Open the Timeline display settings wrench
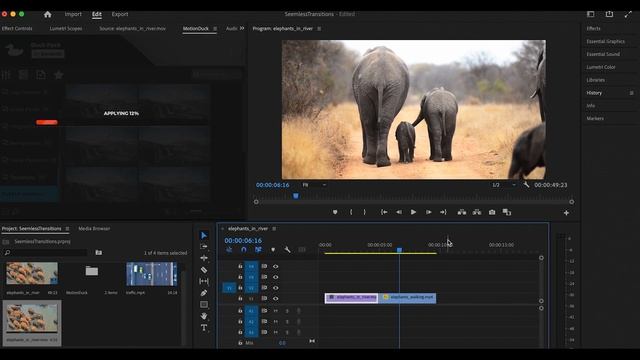 [x=287, y=250]
